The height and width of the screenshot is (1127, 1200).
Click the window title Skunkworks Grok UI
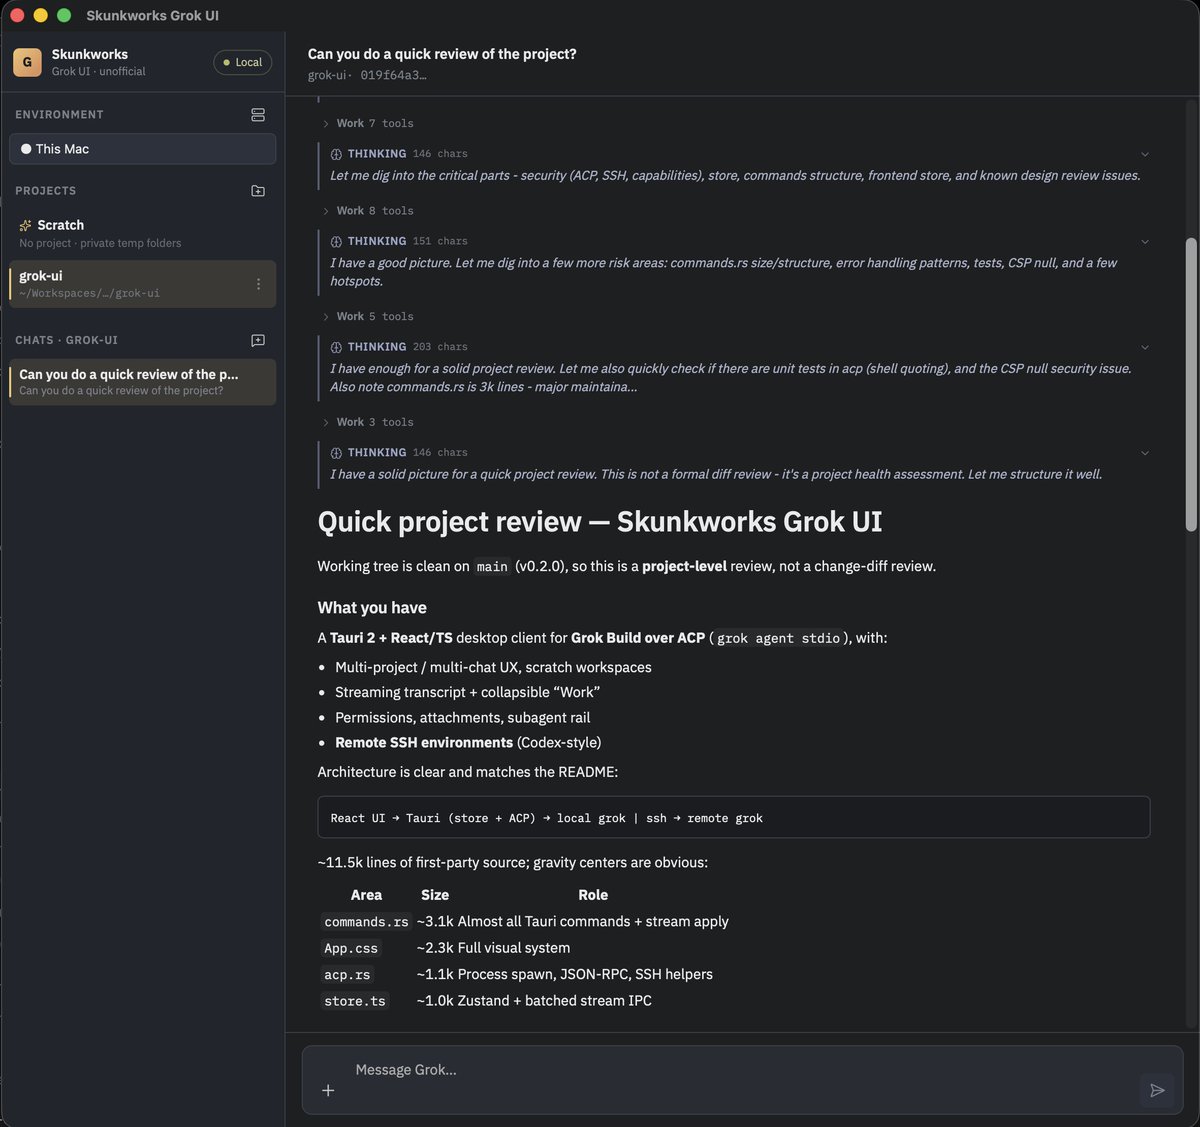click(153, 16)
